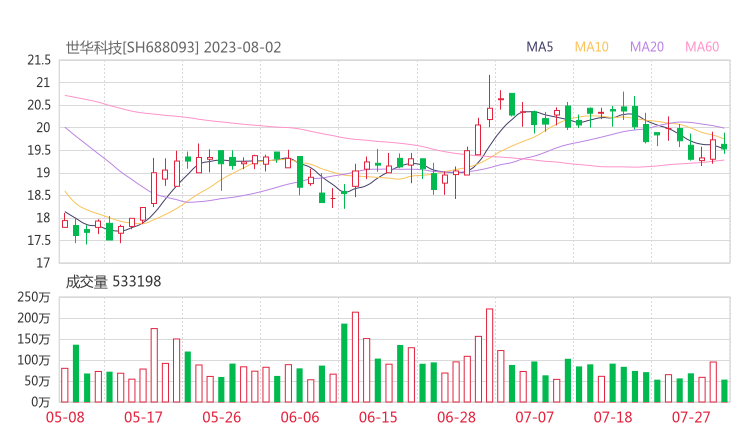Click the 06-15 date axis label
The width and height of the screenshot is (740, 440).
pos(378,417)
